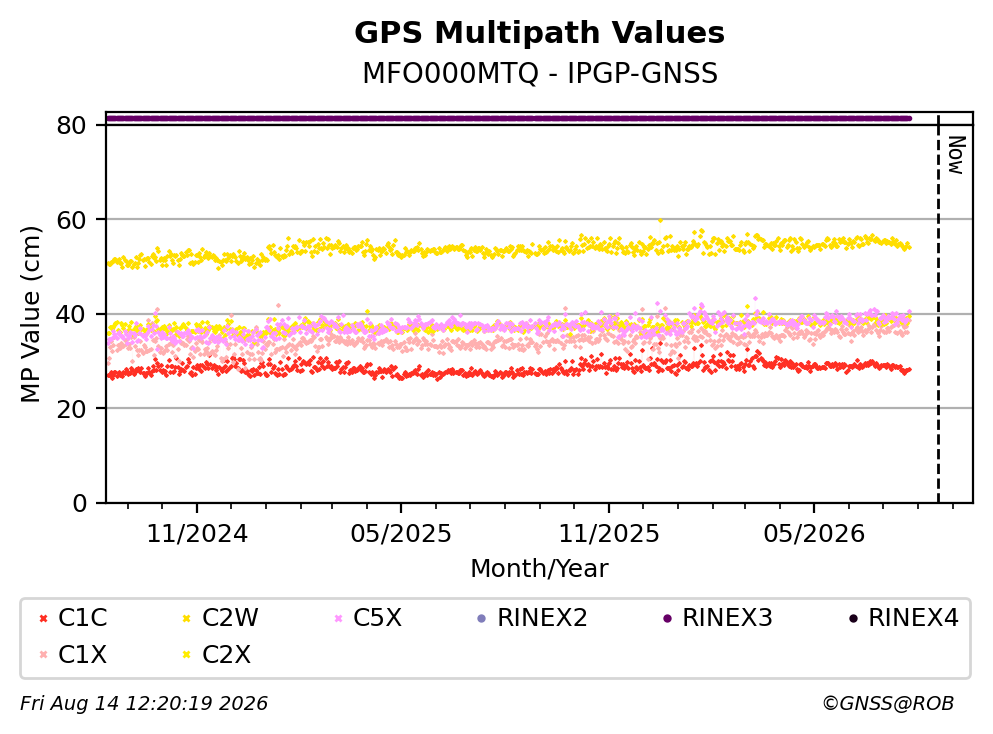Click the GPS Multipath Values title

pos(540,32)
